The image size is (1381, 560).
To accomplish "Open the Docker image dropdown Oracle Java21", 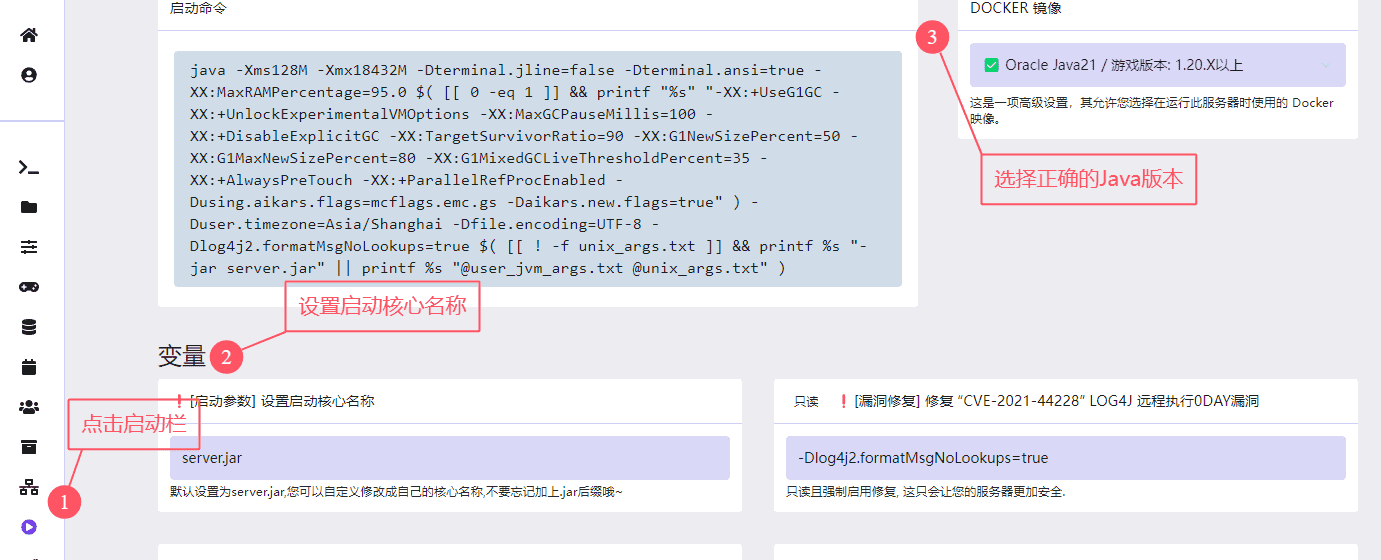I will pyautogui.click(x=1158, y=65).
